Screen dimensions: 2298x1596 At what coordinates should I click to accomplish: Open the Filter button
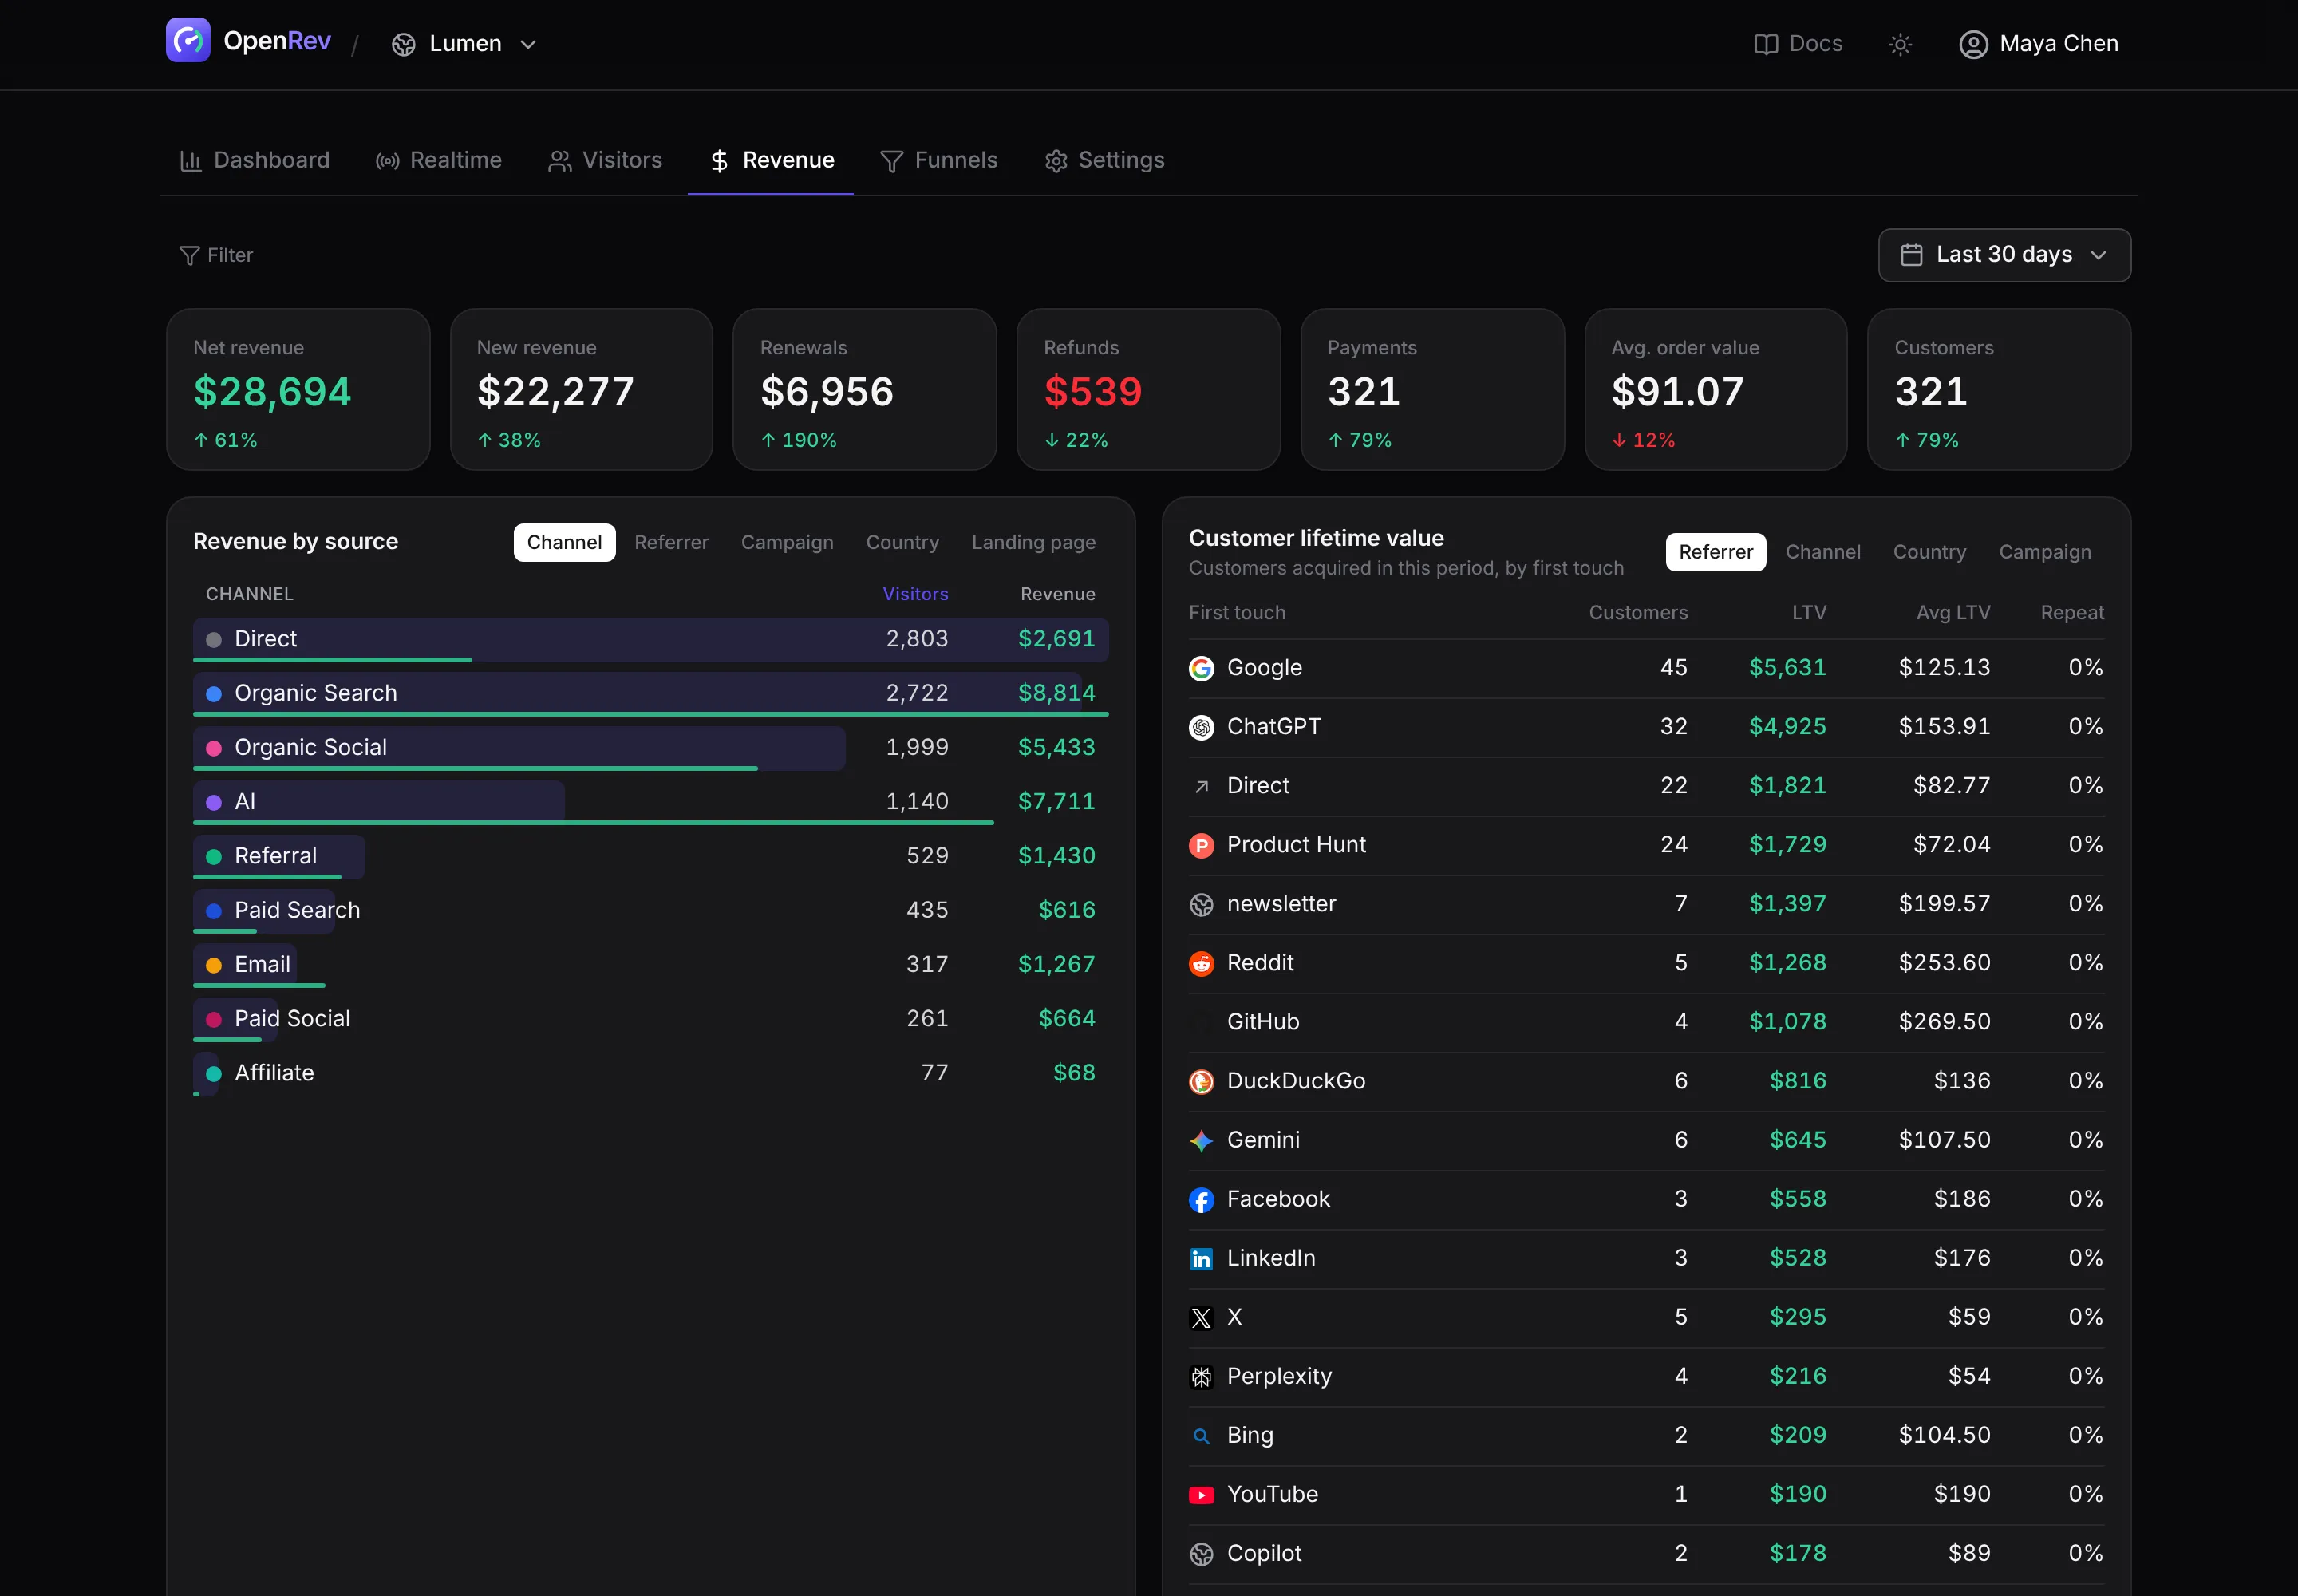(x=216, y=255)
